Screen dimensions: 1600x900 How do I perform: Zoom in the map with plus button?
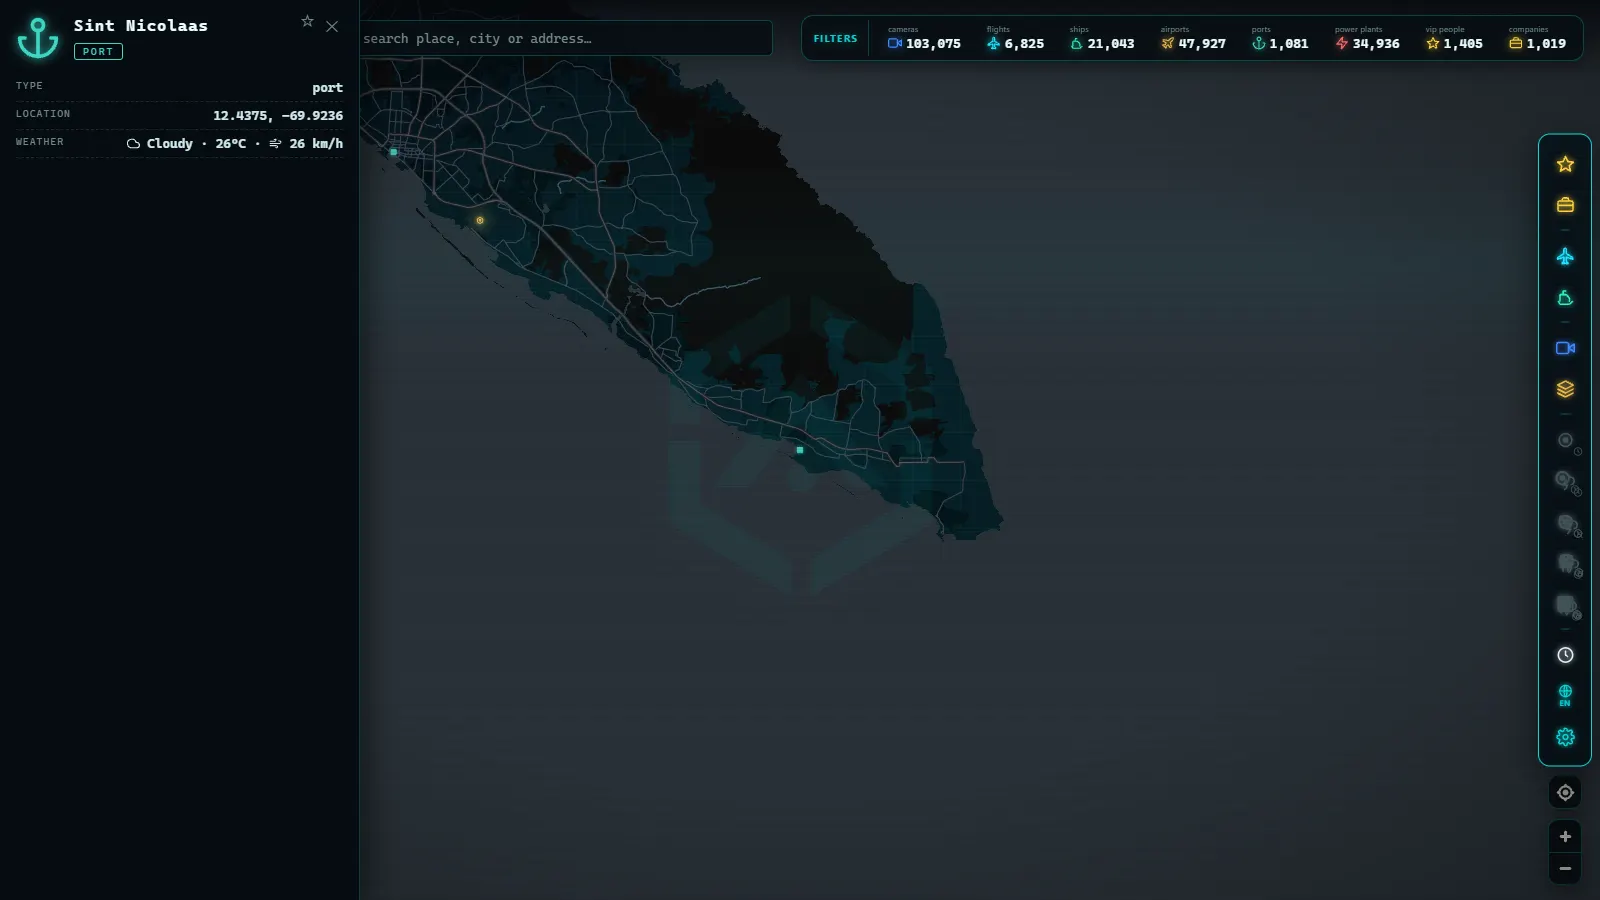click(x=1565, y=836)
